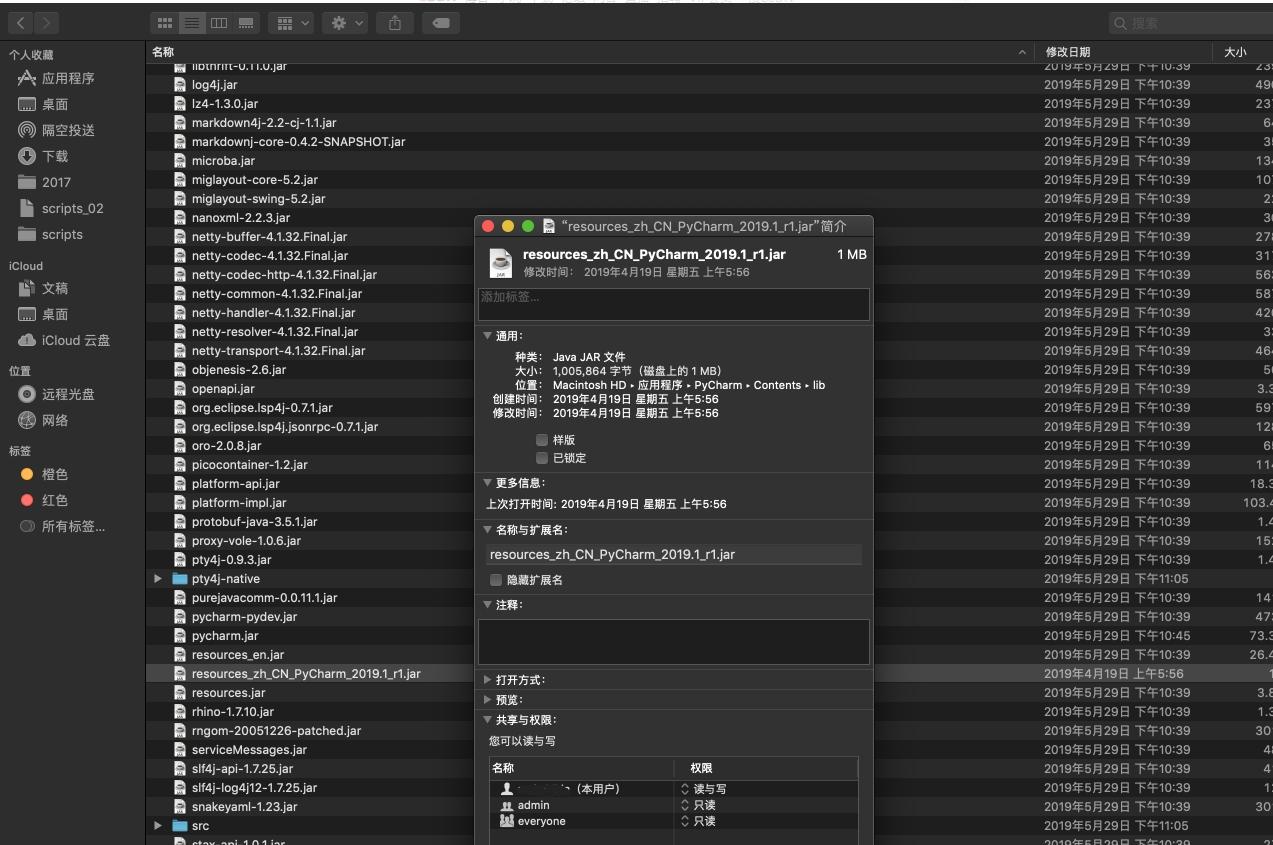The width and height of the screenshot is (1273, 845).
Task: Switch to column view in toolbar
Action: (218, 22)
